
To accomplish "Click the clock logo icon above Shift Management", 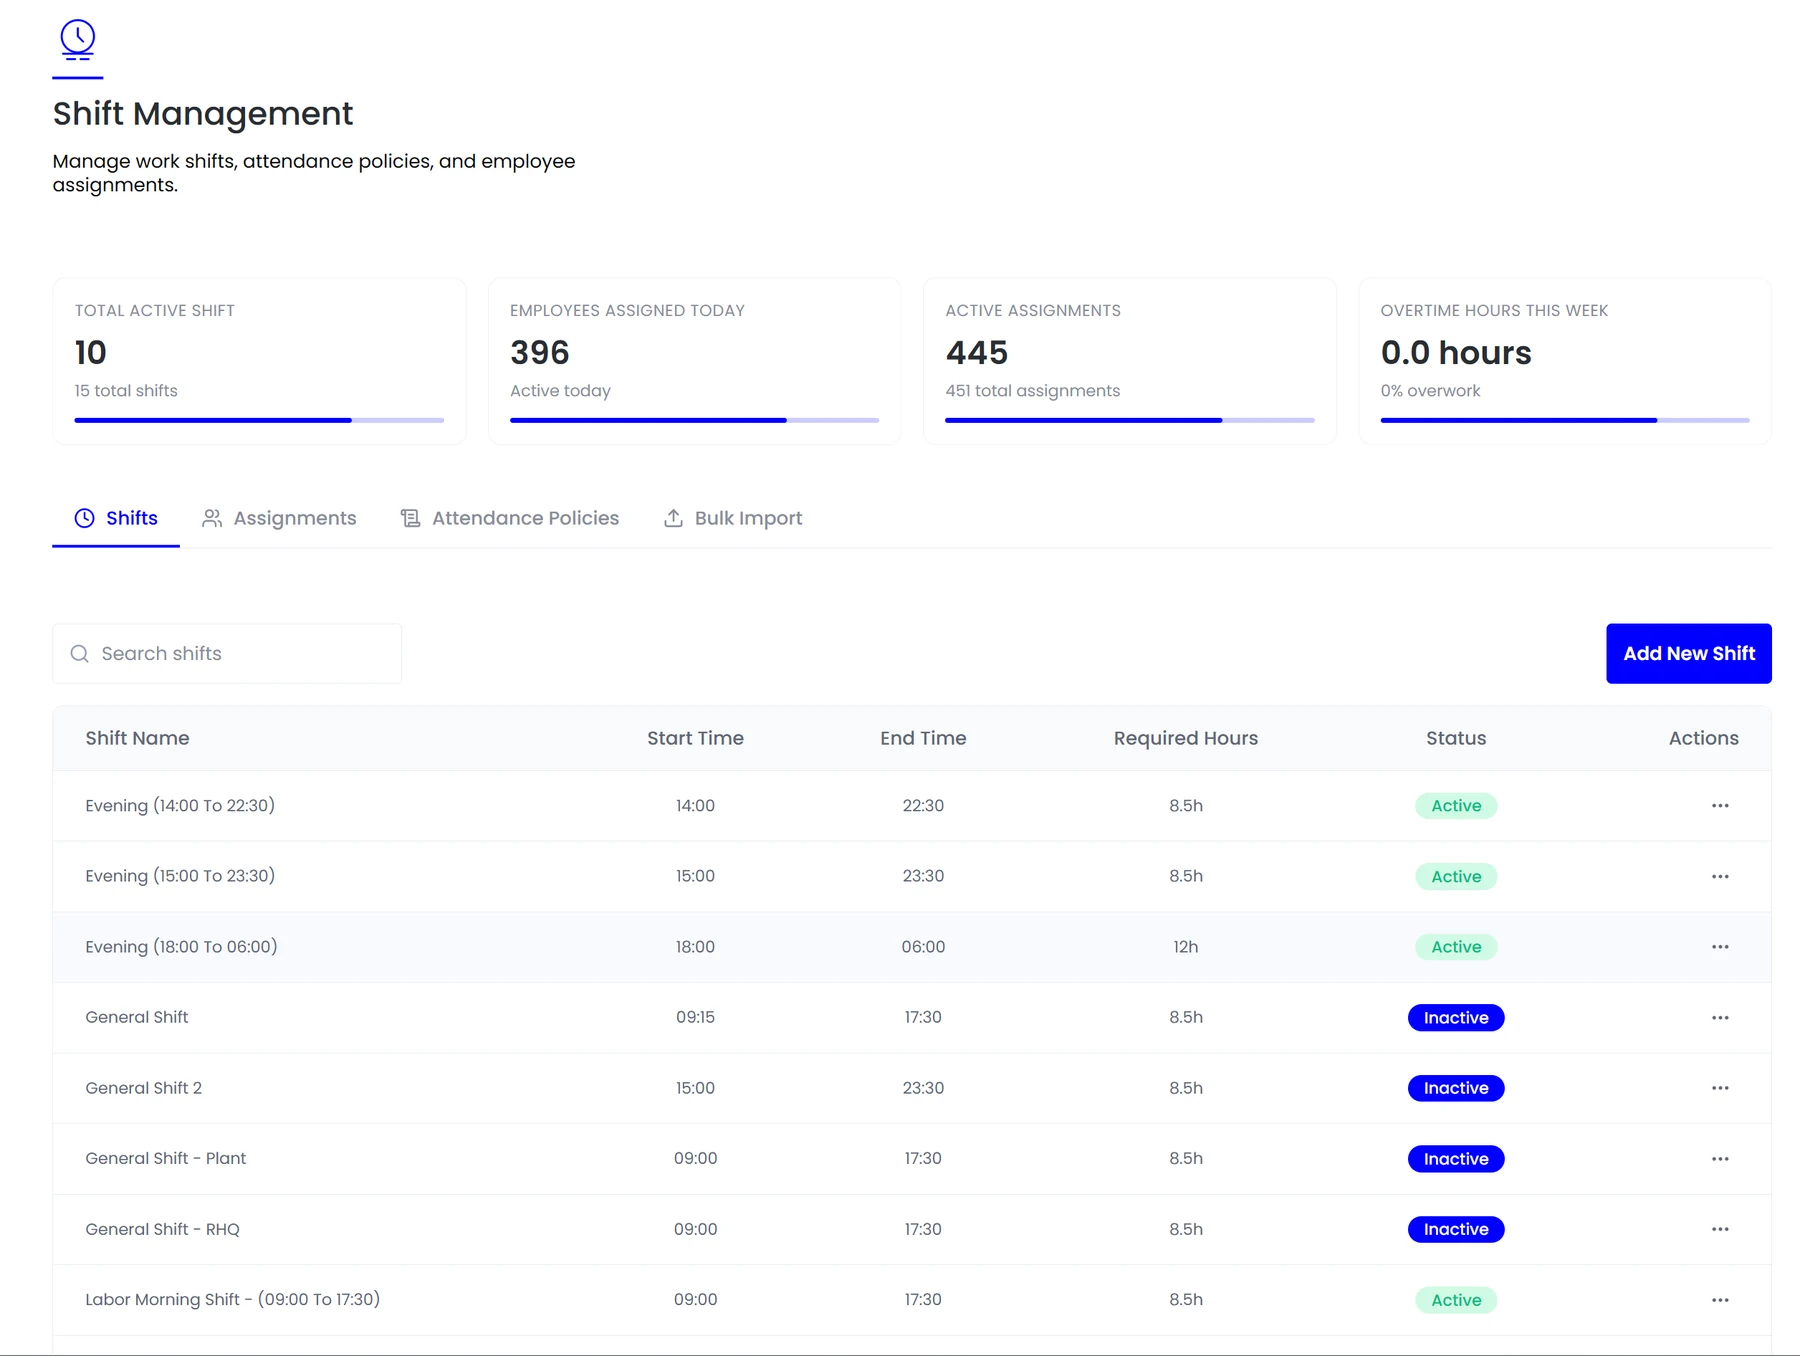I will pyautogui.click(x=78, y=40).
